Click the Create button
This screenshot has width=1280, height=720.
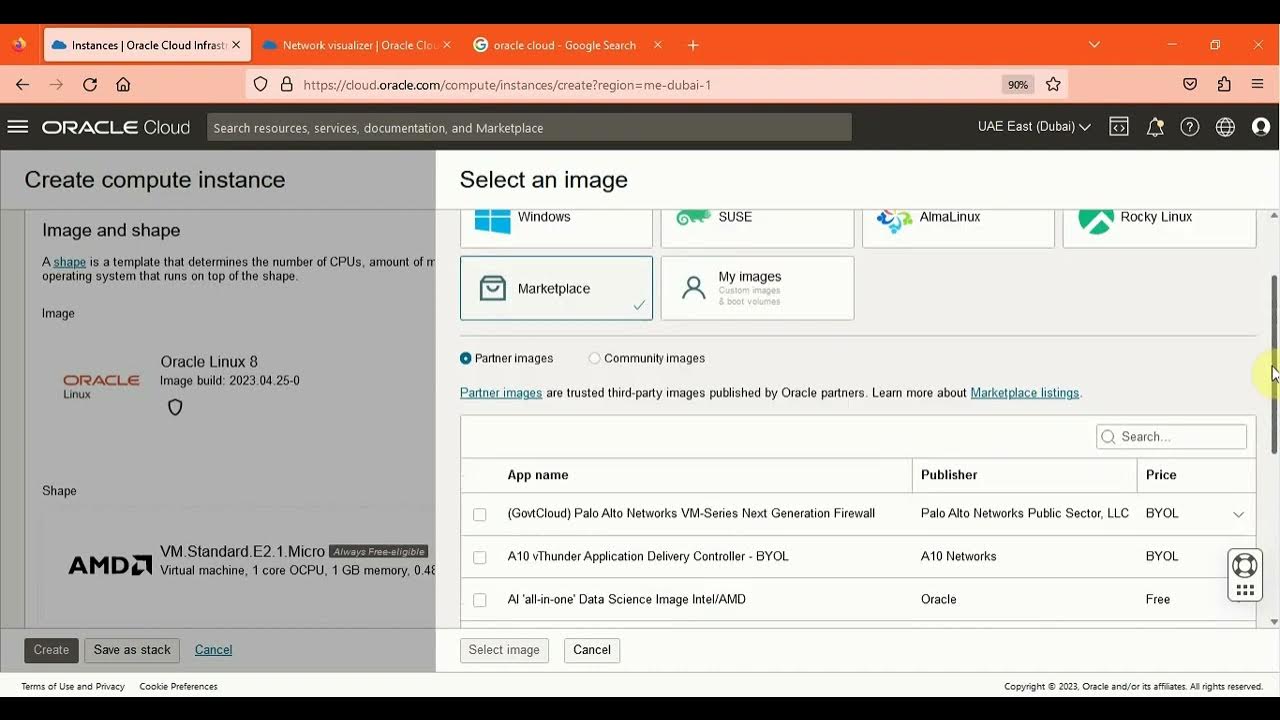tap(51, 650)
